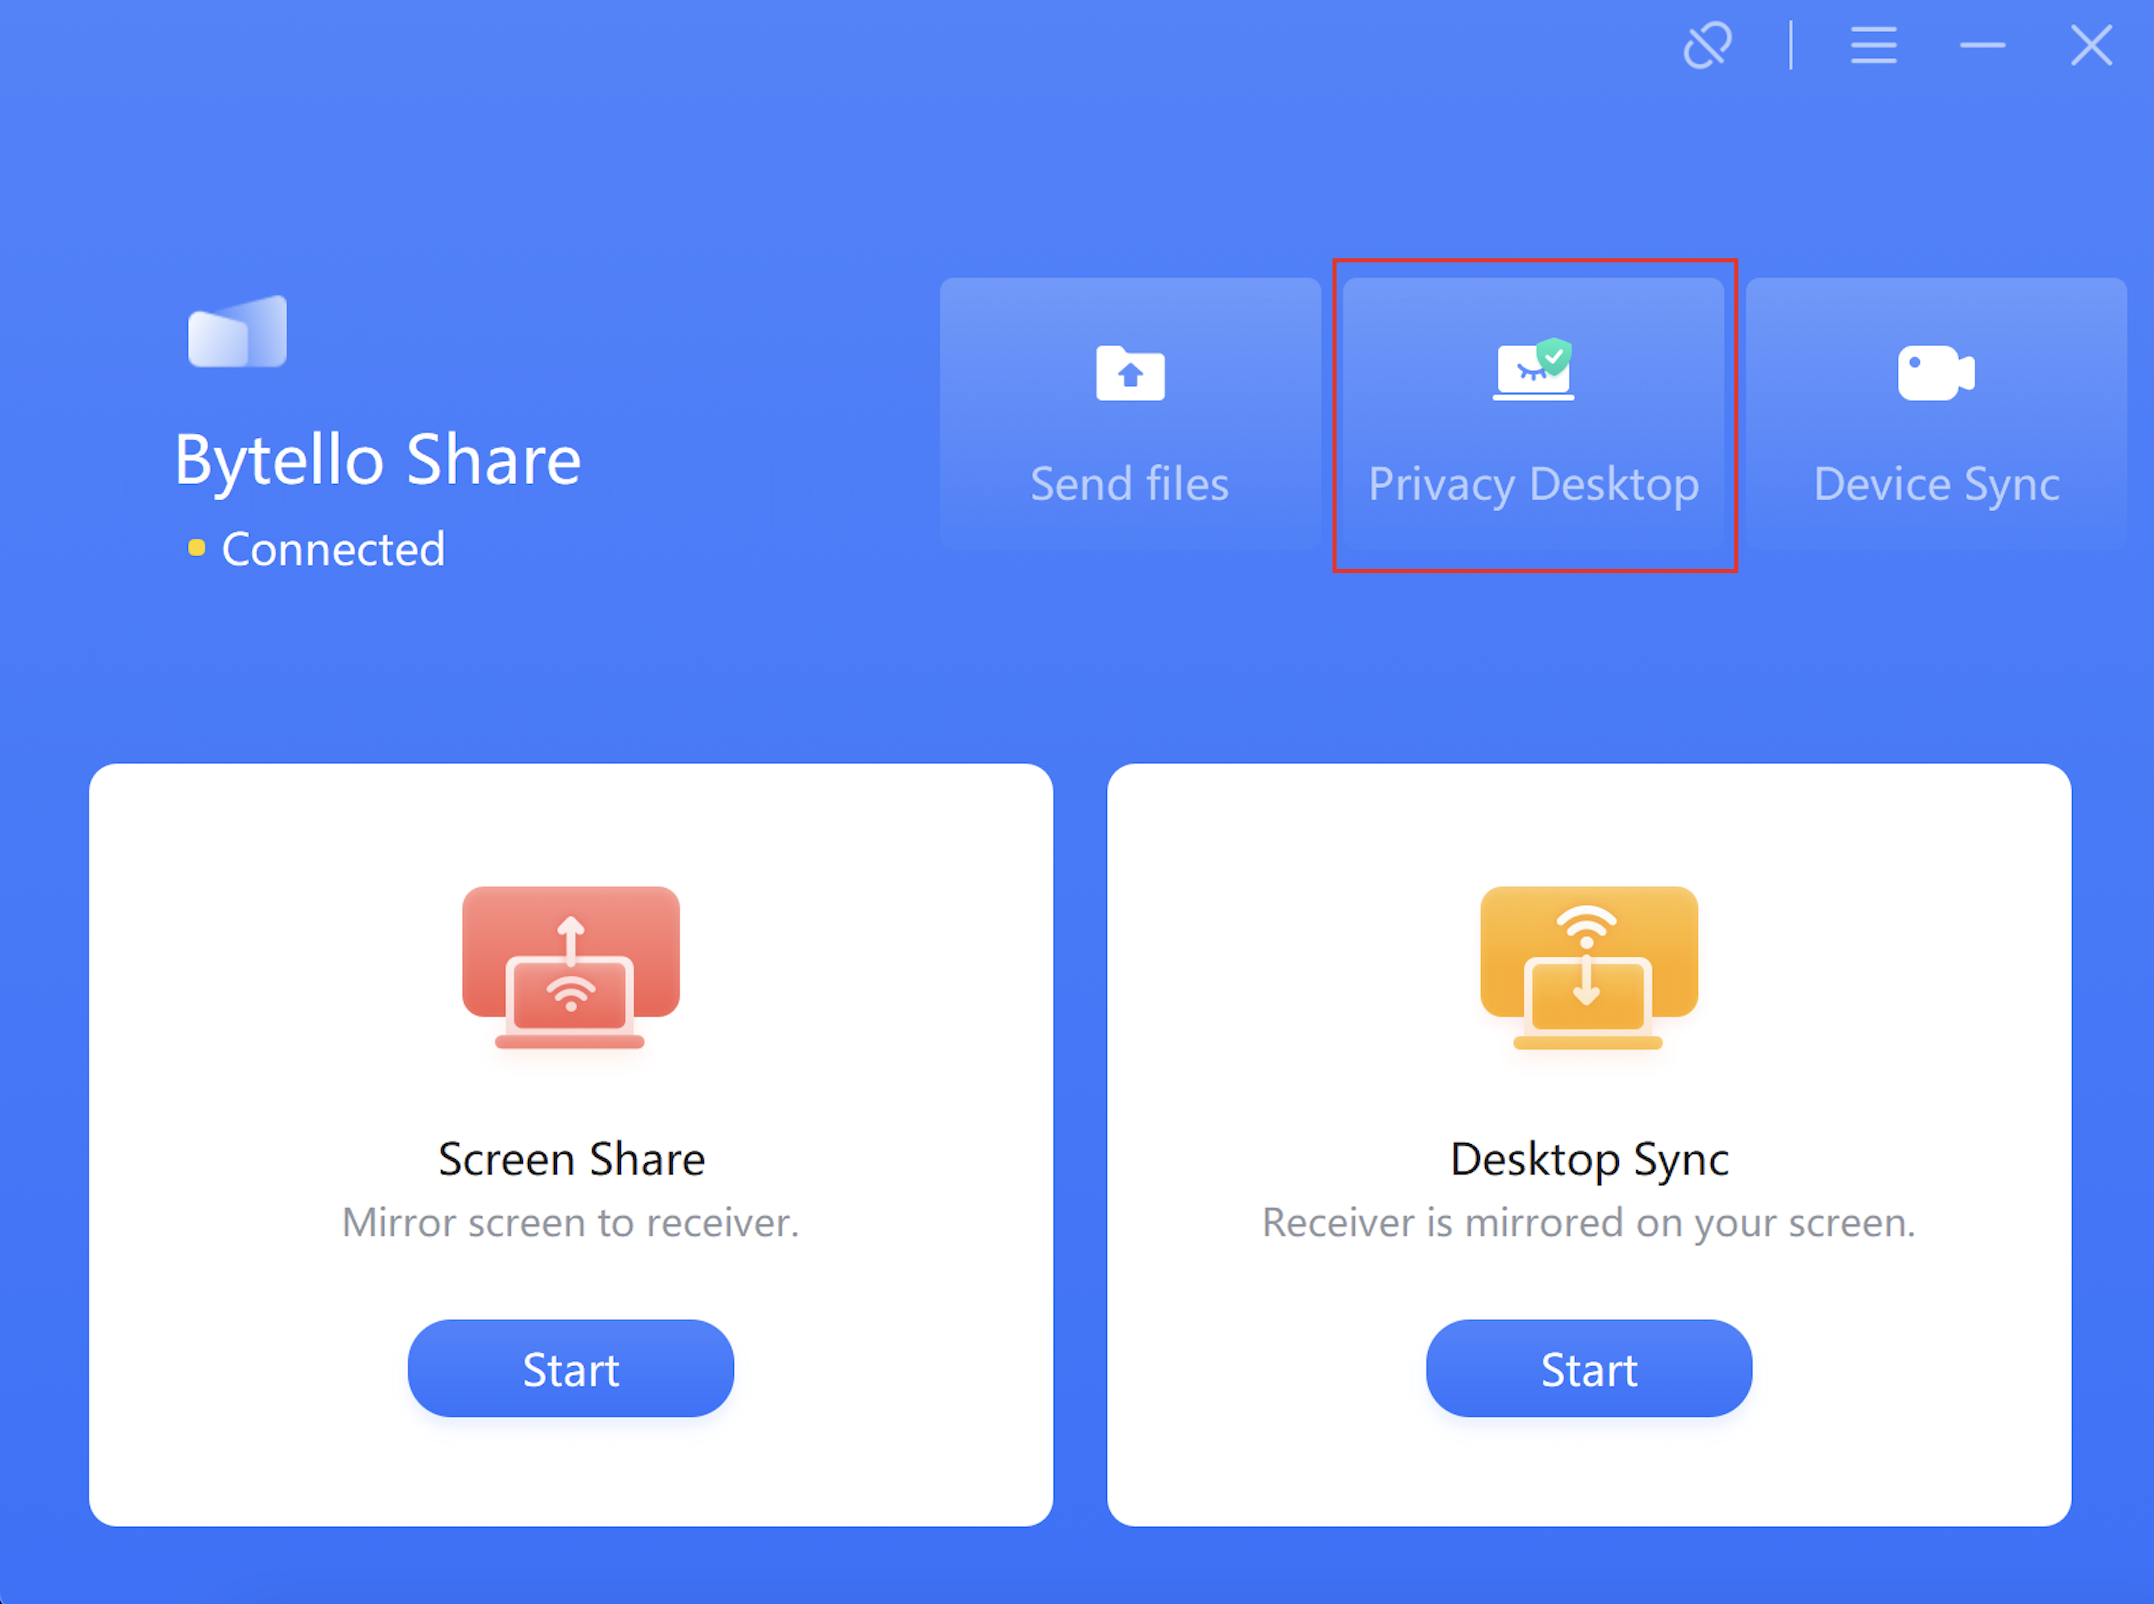2154x1604 pixels.
Task: Start Screen Share
Action: [571, 1368]
